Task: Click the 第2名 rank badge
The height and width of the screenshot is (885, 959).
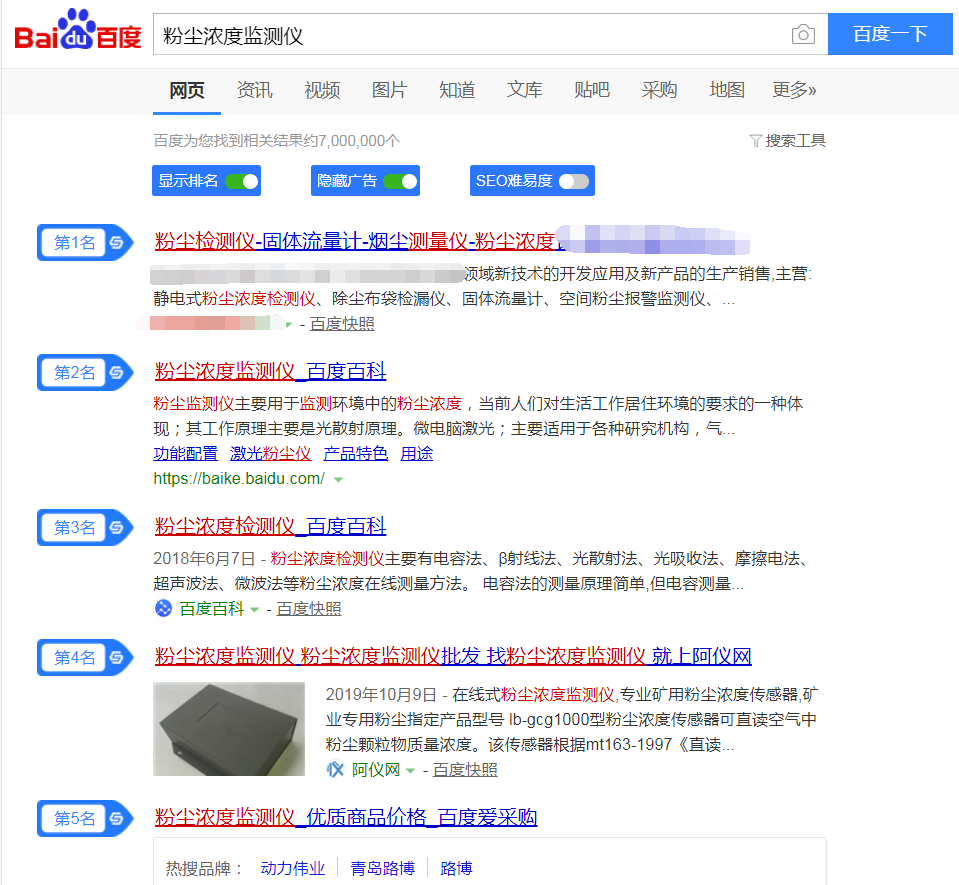Action: click(x=85, y=372)
